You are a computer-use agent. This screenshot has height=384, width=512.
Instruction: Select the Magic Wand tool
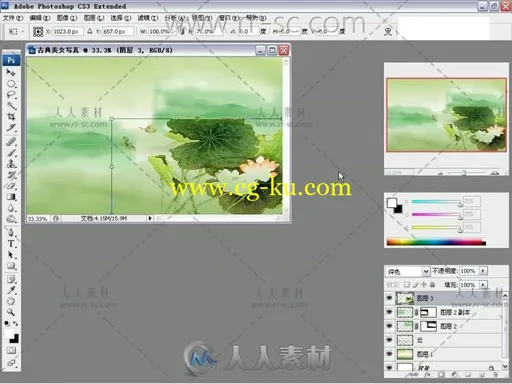pos(11,106)
